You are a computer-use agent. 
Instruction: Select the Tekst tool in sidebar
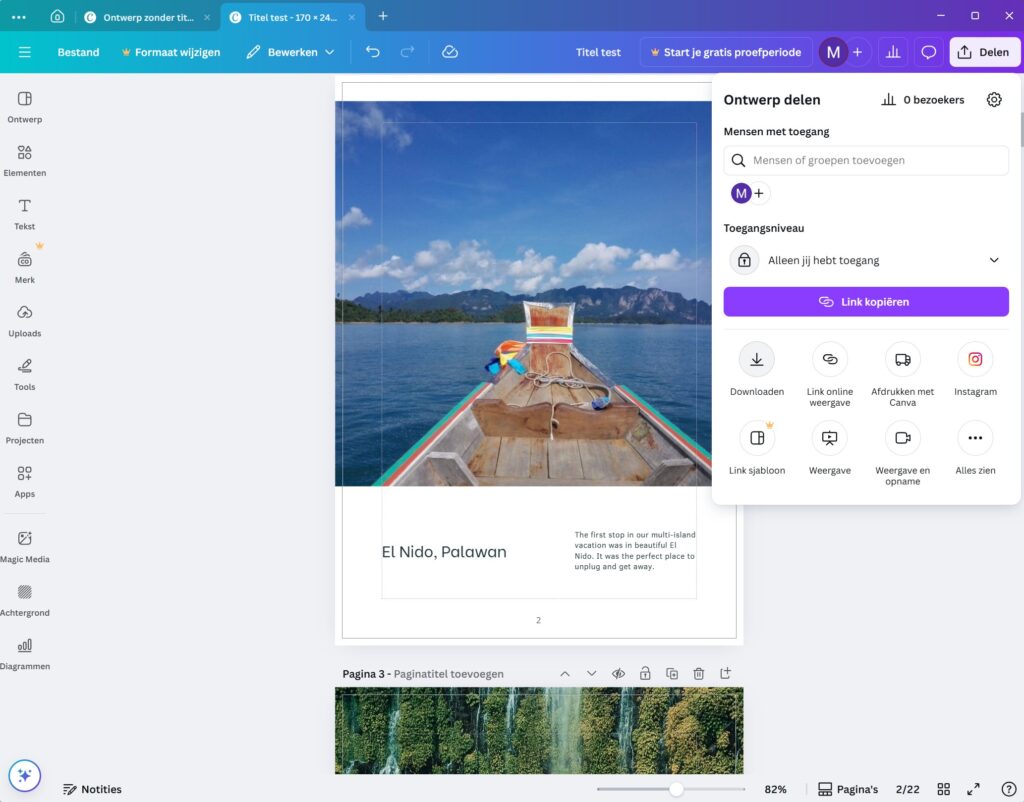click(24, 213)
